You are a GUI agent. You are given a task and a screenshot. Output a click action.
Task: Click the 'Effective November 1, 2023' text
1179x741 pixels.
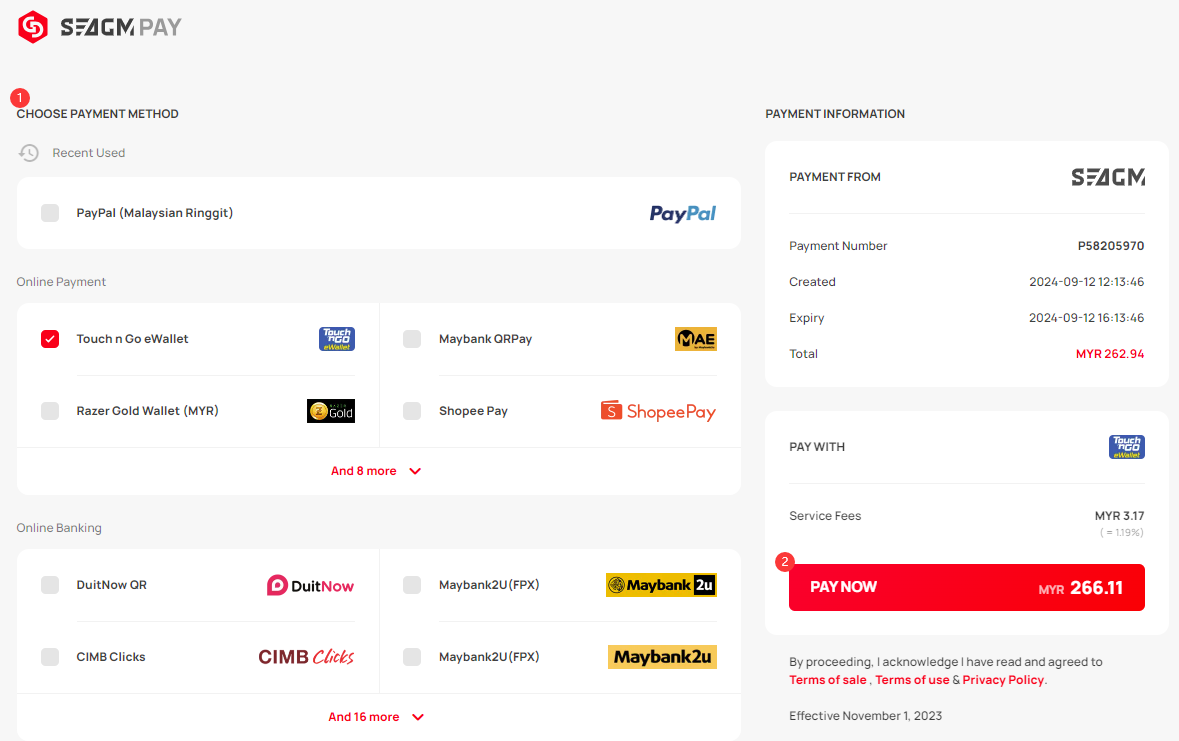(x=865, y=716)
